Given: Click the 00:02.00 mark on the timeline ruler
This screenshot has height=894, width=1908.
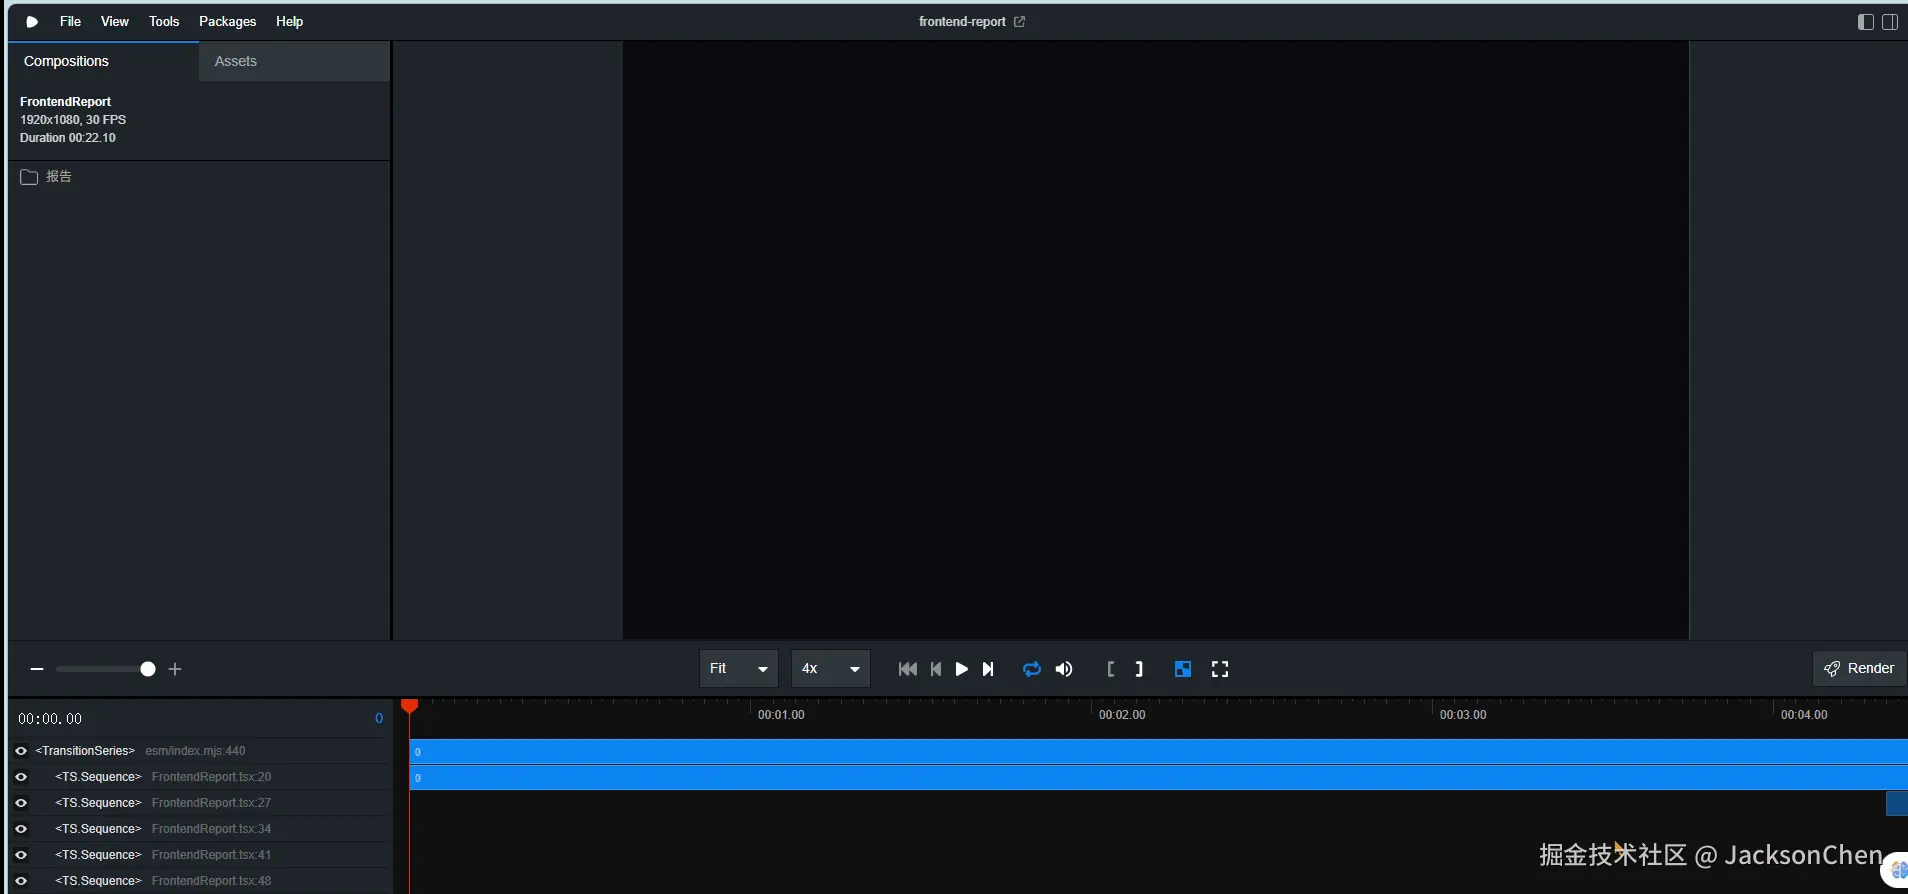Looking at the screenshot, I should coord(1092,714).
